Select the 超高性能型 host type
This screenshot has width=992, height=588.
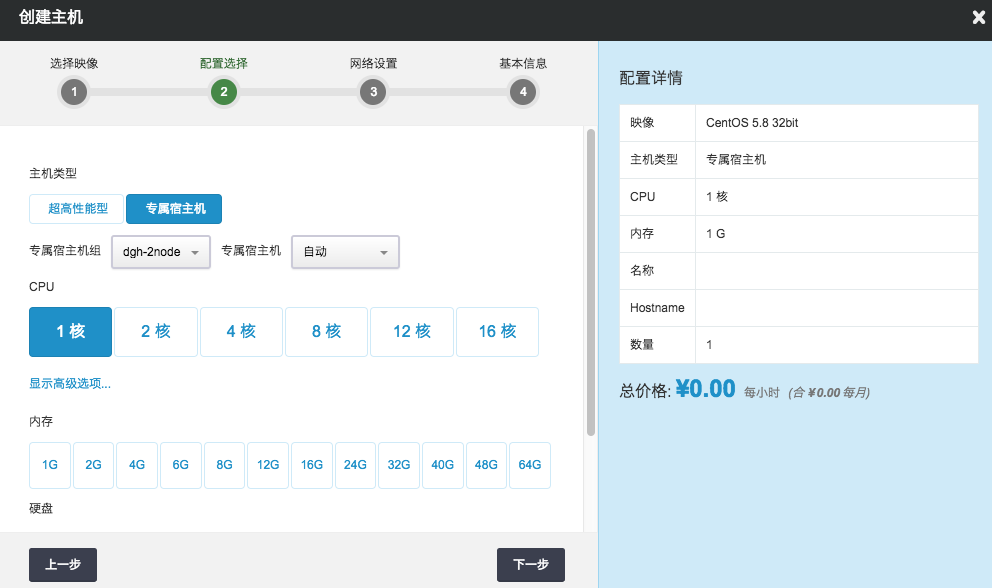[x=77, y=209]
